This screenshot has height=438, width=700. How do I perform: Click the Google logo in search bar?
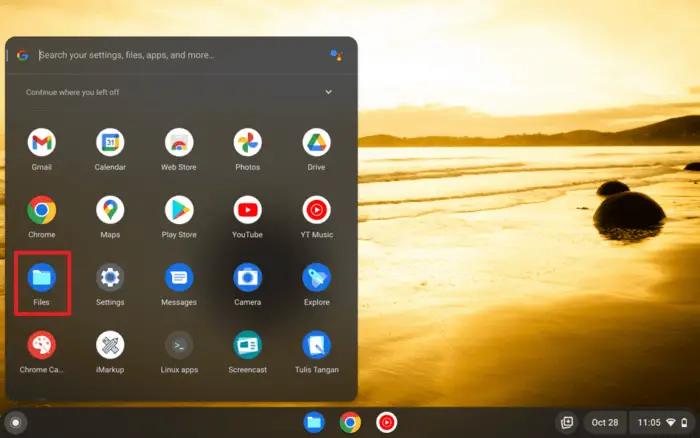coord(23,55)
